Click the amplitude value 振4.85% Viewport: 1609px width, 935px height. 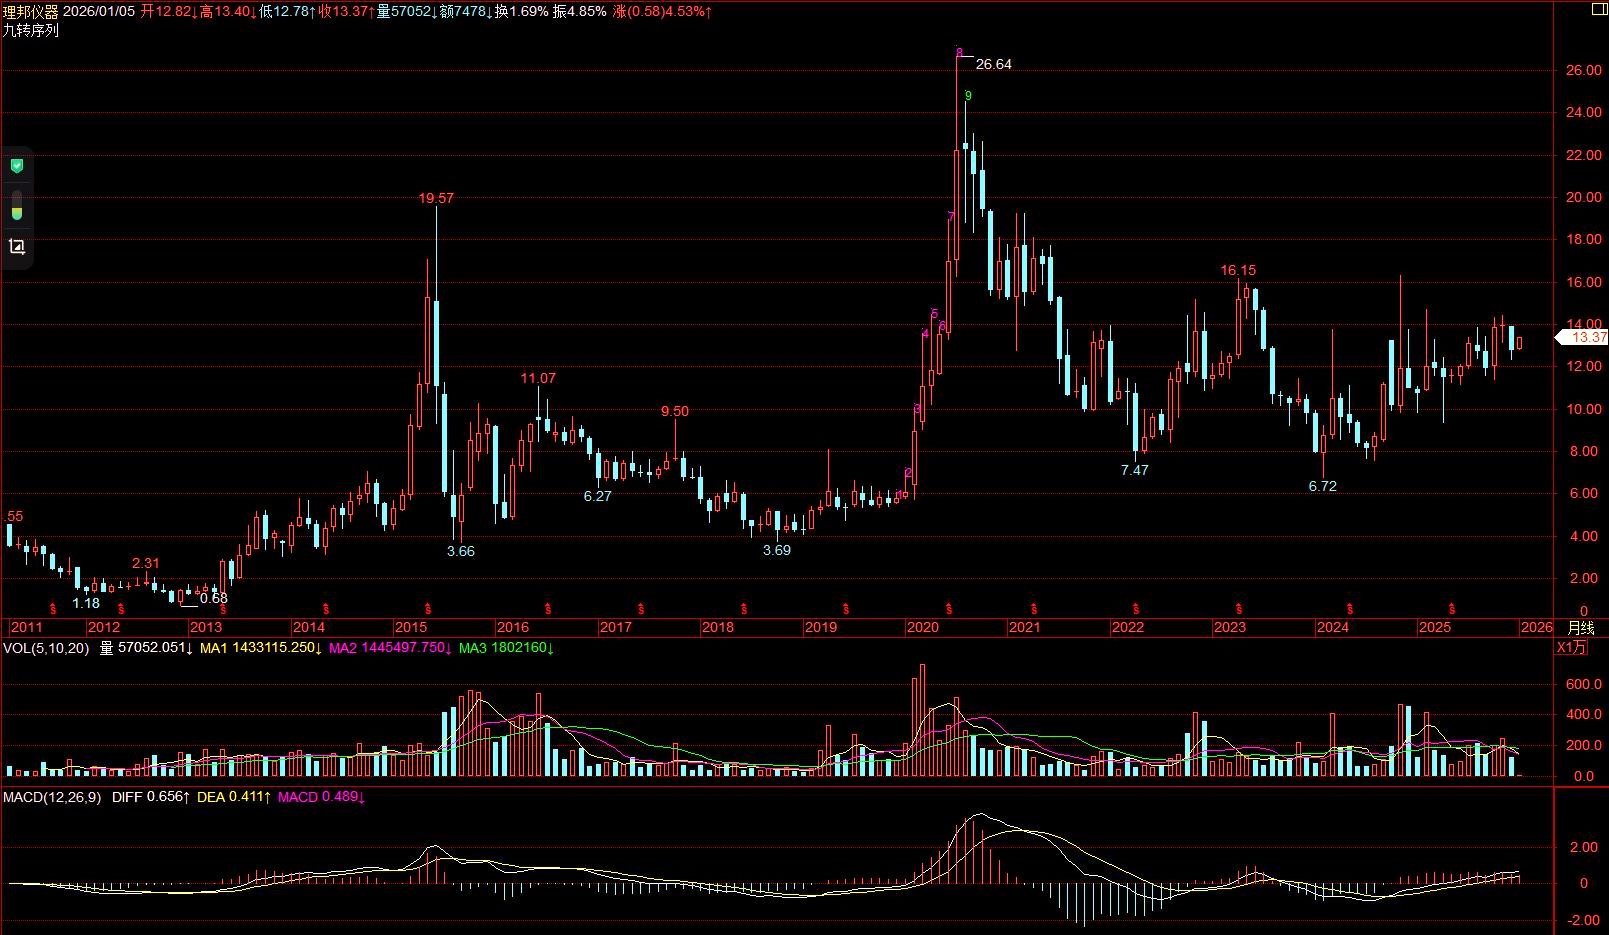(x=580, y=11)
